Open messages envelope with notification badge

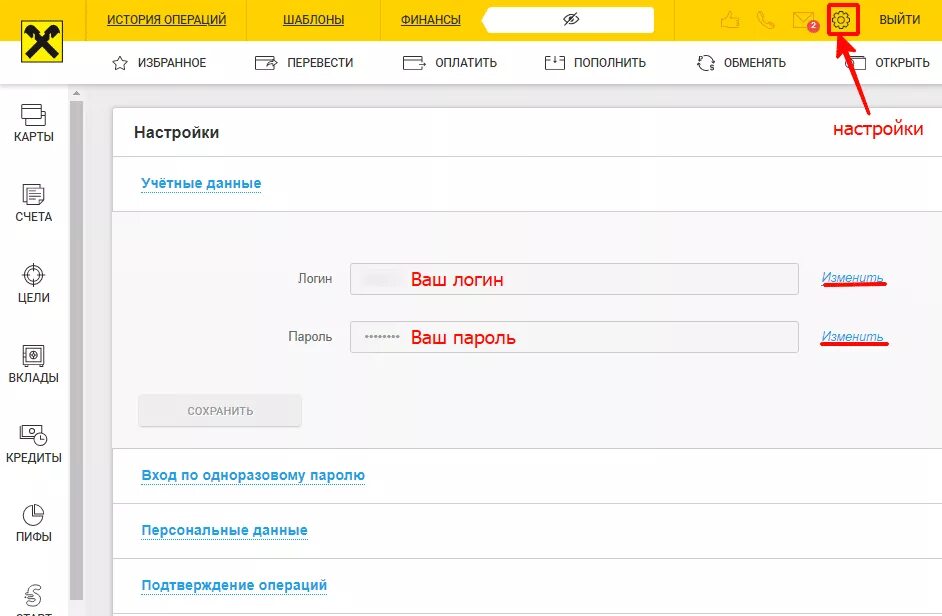(x=804, y=21)
